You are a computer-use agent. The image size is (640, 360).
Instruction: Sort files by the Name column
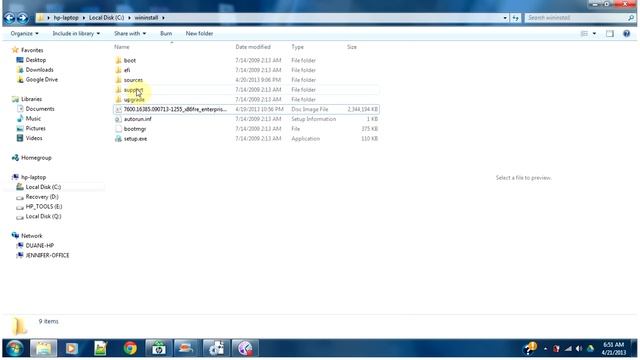point(122,47)
